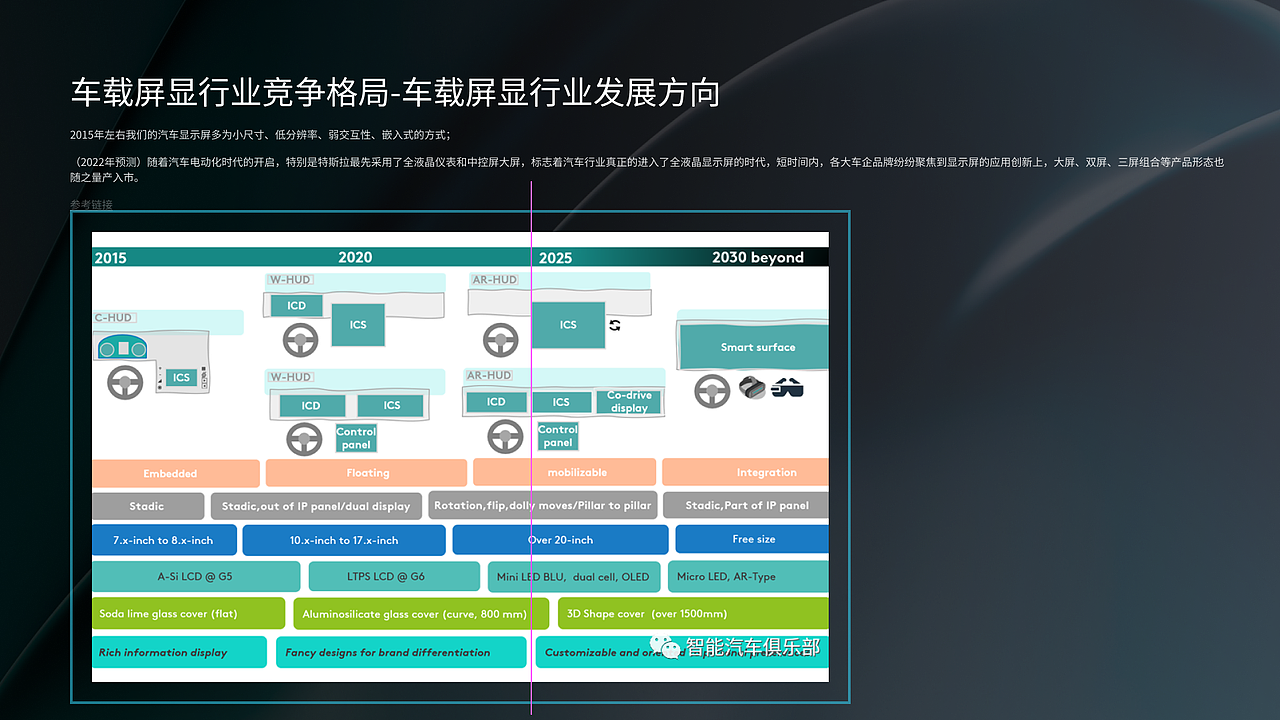Click the Rich information display block
This screenshot has height=720, width=1280.
tap(180, 652)
